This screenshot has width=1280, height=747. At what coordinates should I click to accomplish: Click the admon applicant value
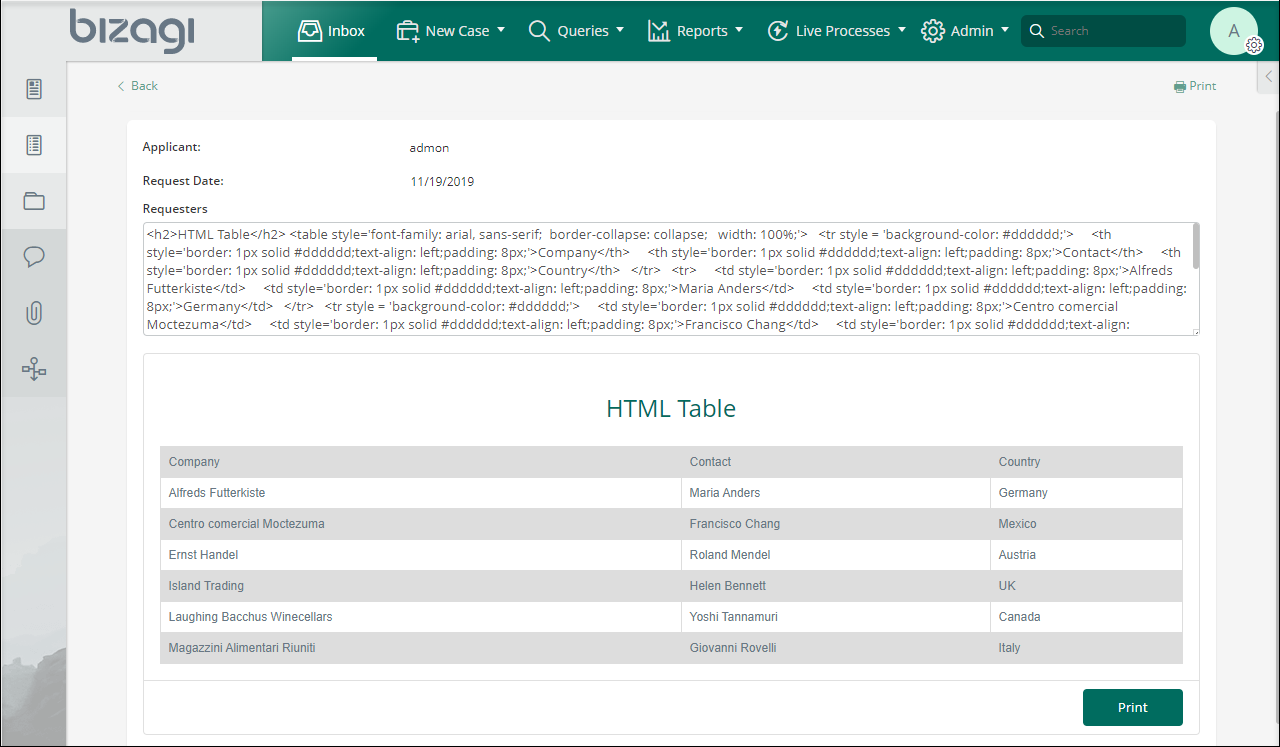[429, 148]
